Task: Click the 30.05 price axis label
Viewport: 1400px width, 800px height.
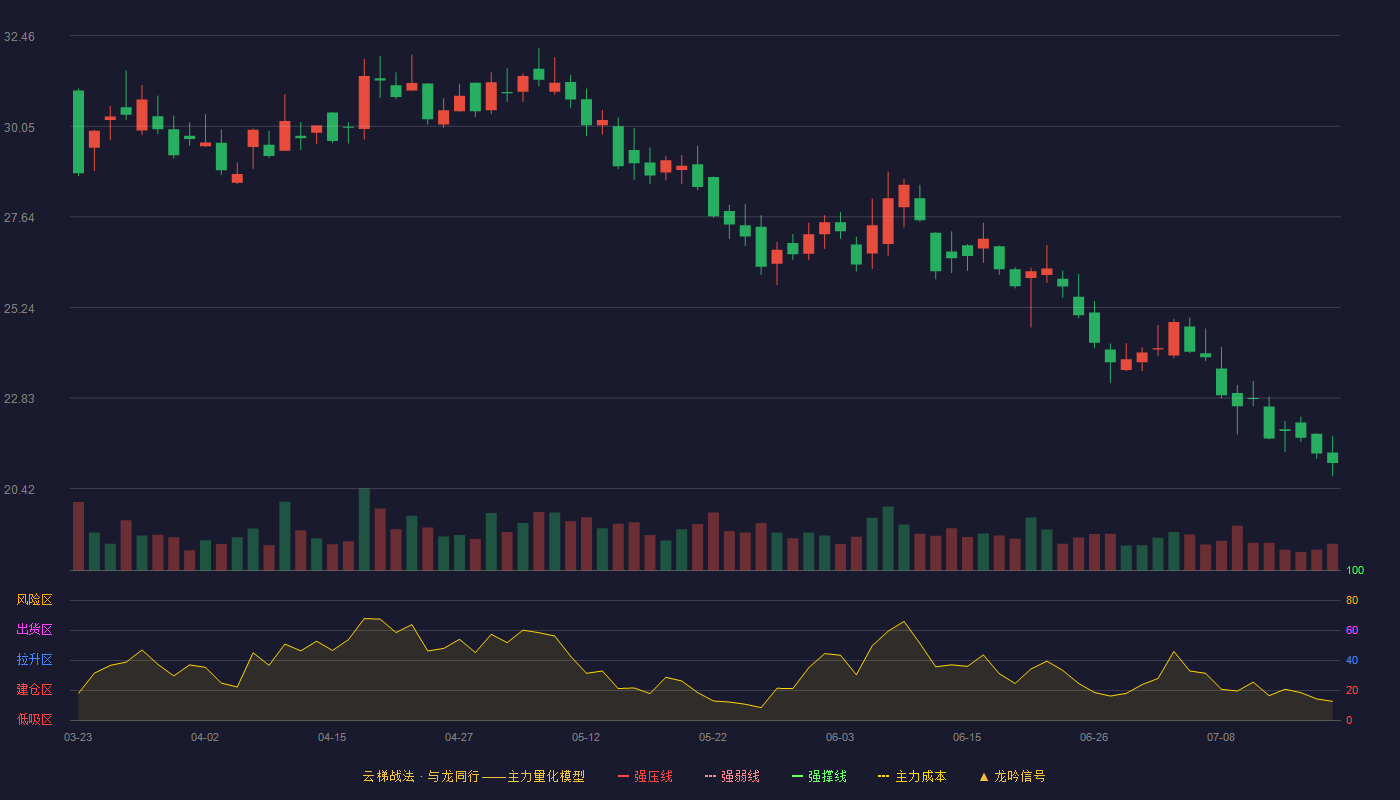Action: click(19, 128)
